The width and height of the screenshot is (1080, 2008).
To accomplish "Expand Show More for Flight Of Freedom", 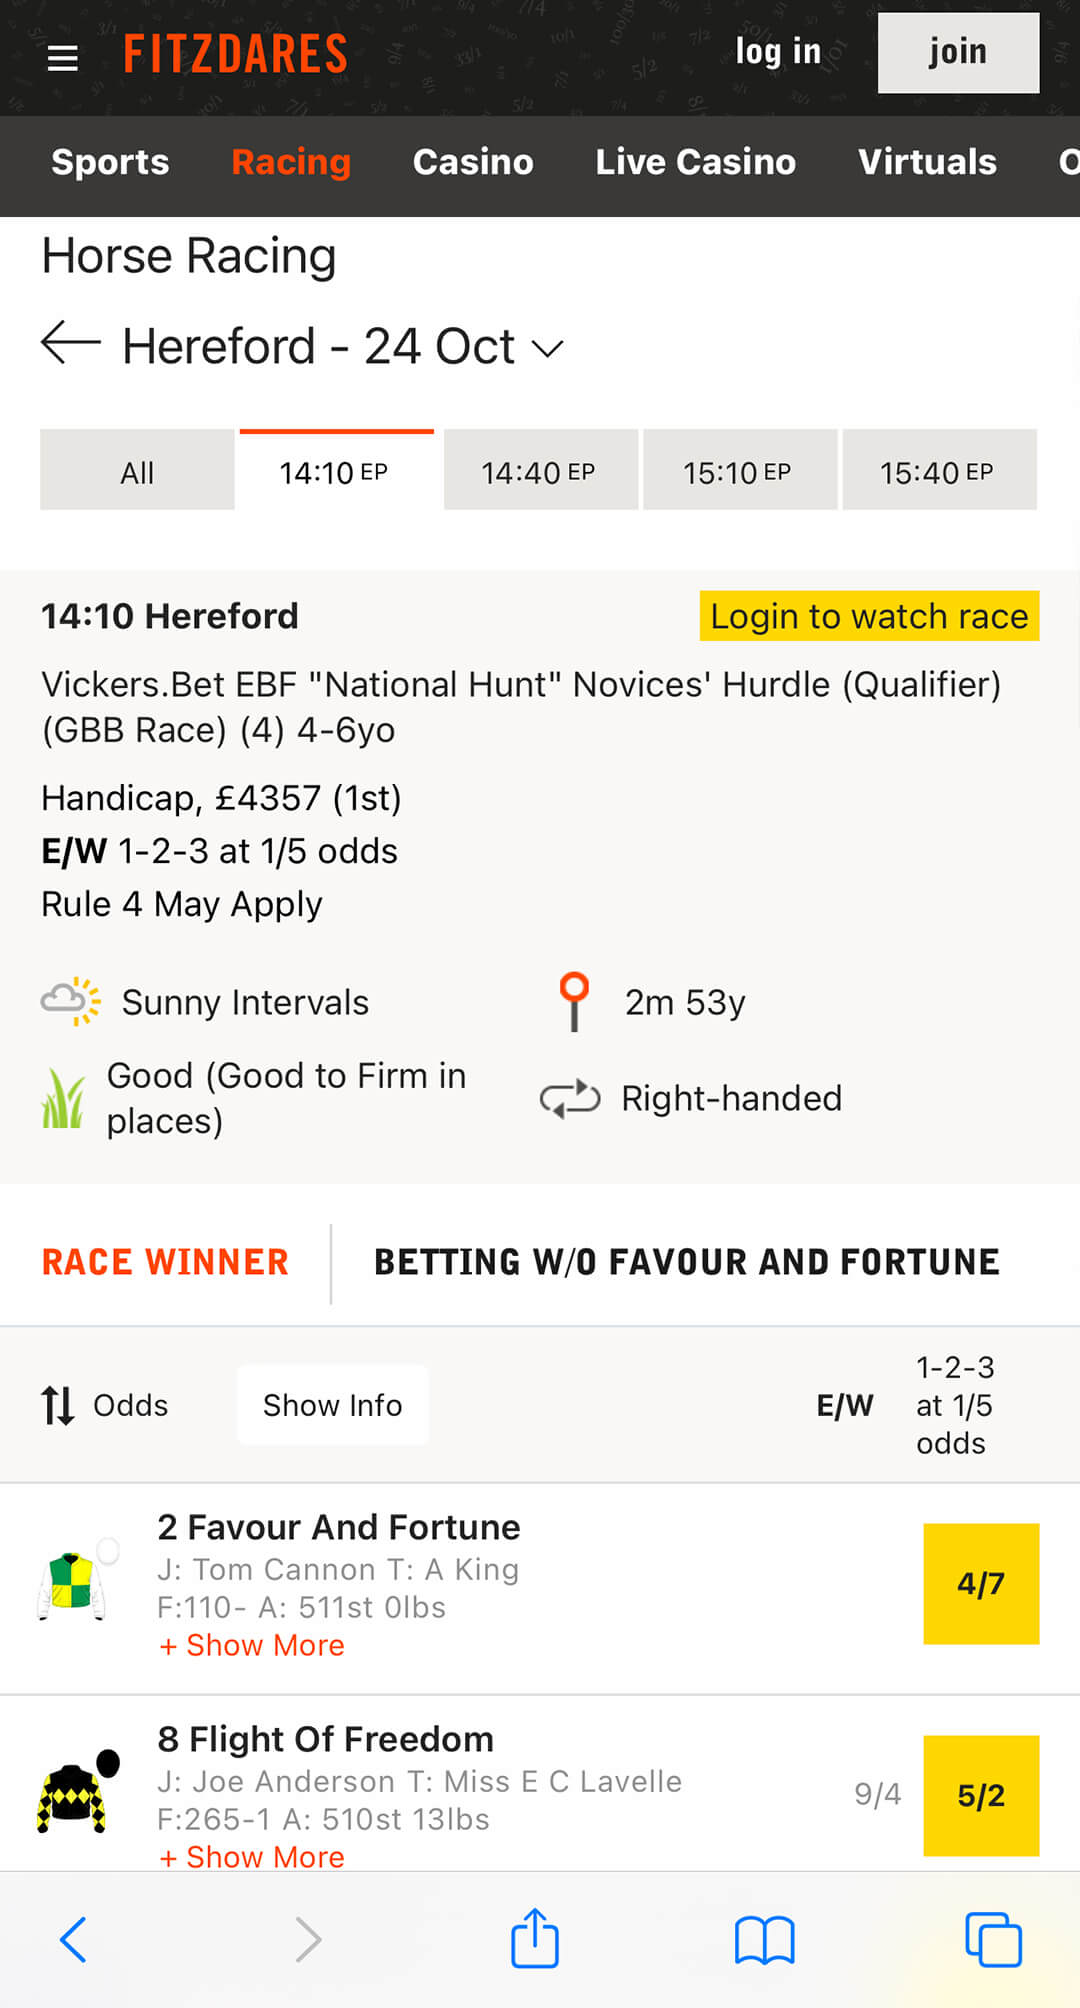I will (x=252, y=1857).
